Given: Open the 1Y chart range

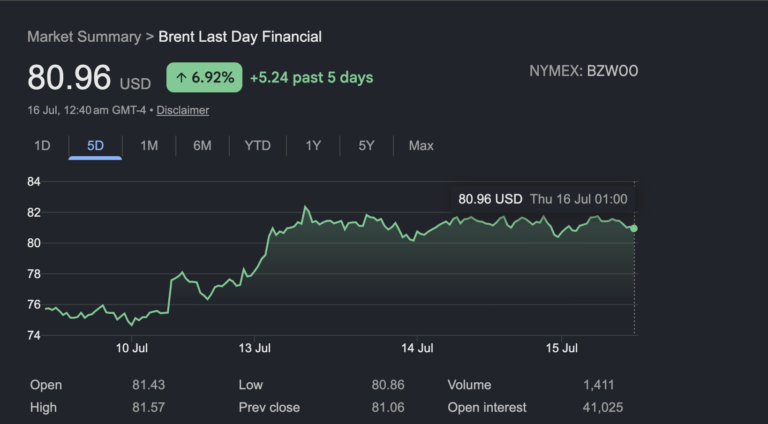Looking at the screenshot, I should [x=313, y=145].
